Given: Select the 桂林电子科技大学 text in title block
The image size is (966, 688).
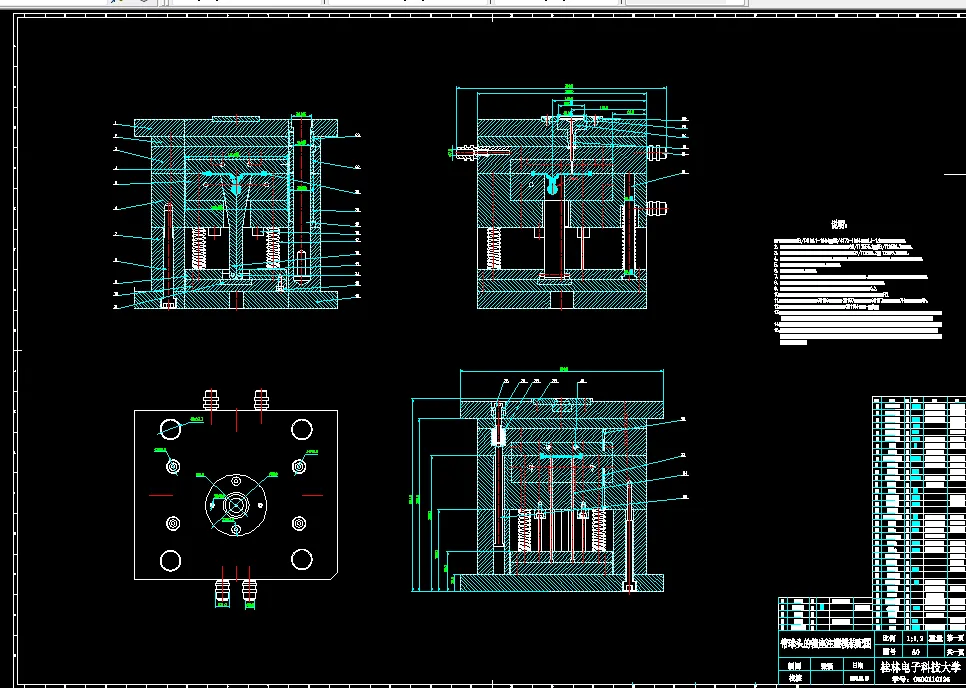Looking at the screenshot, I should click(920, 667).
